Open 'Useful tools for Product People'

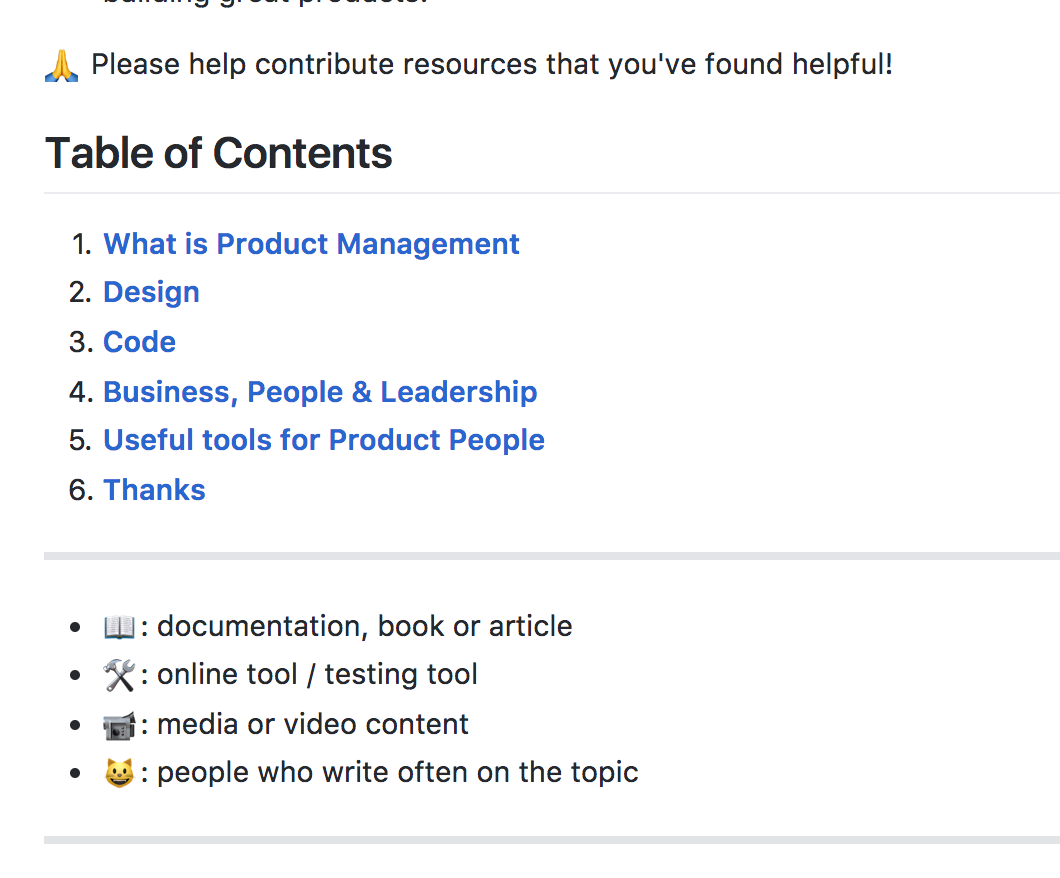point(324,439)
